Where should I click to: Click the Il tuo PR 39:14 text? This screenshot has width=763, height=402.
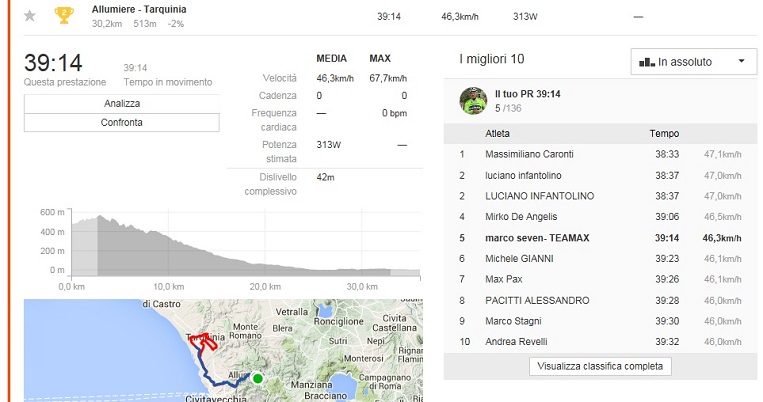point(528,94)
